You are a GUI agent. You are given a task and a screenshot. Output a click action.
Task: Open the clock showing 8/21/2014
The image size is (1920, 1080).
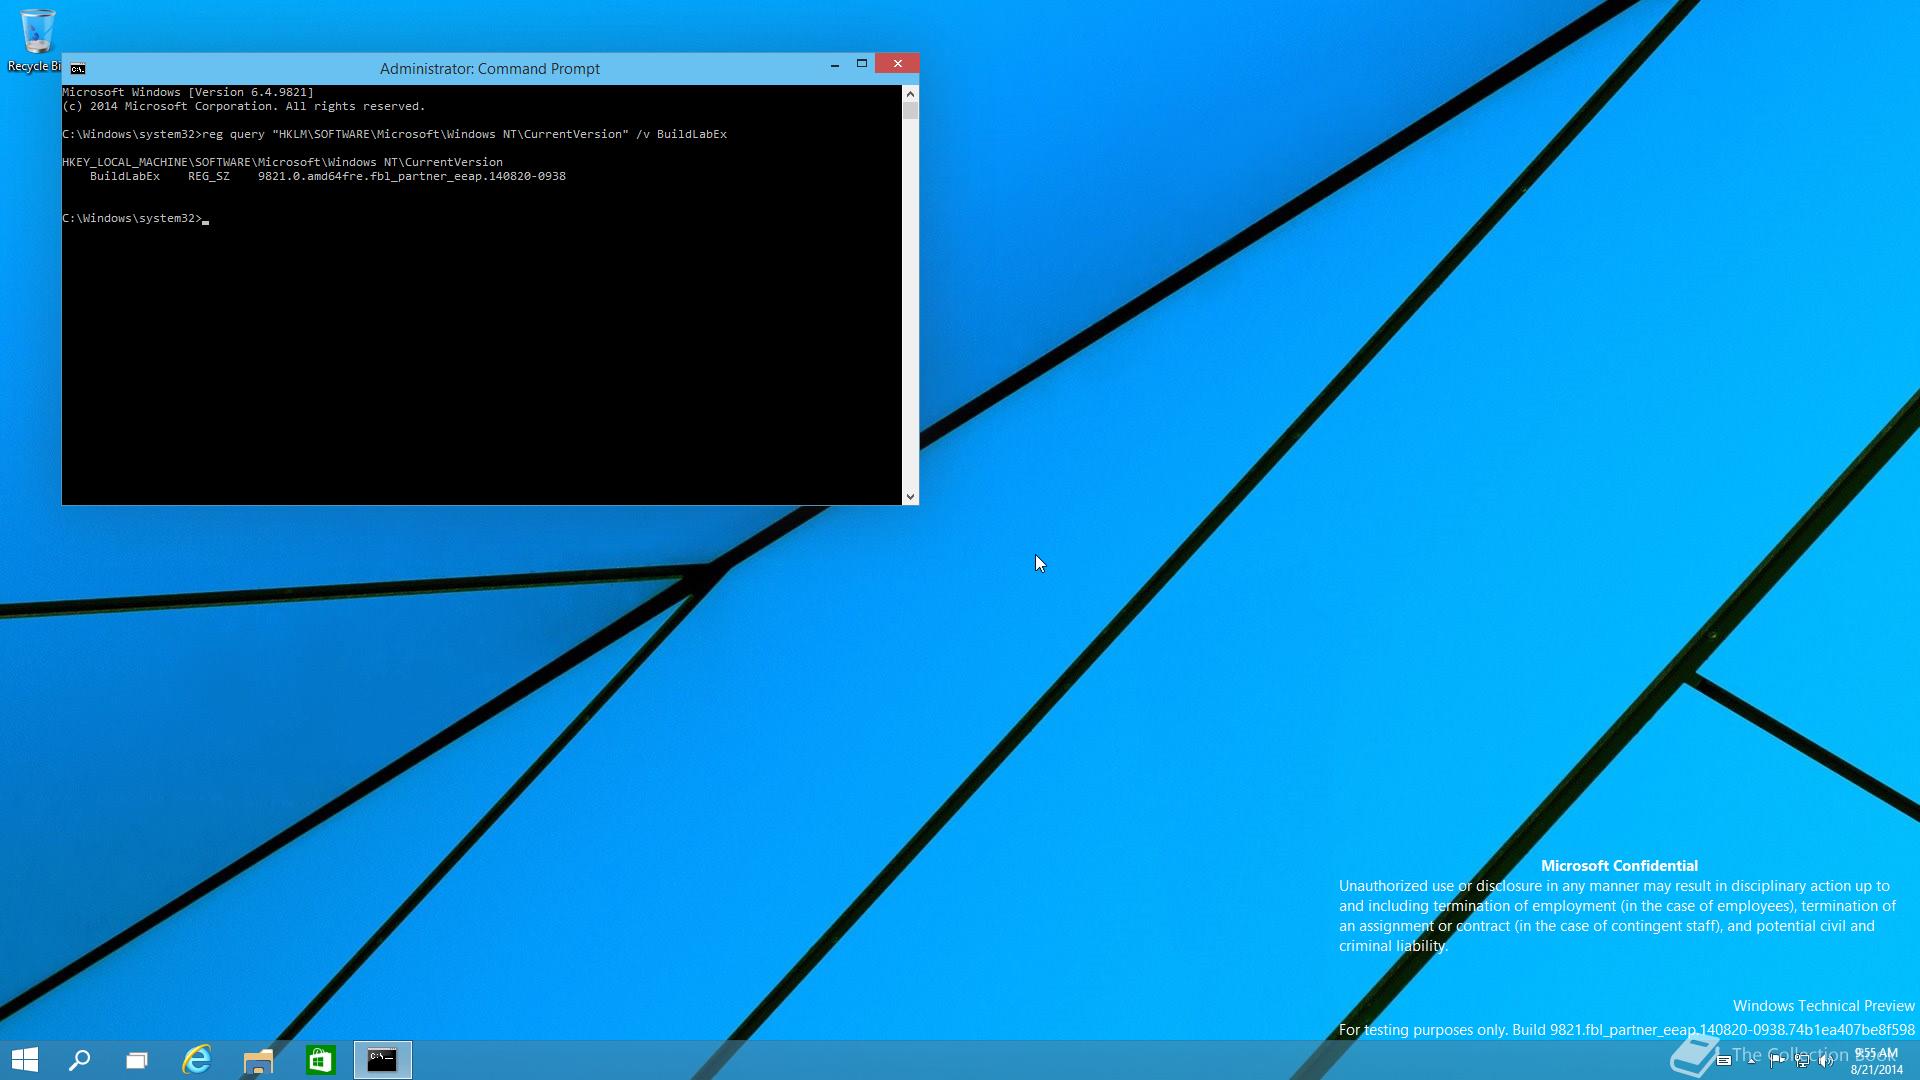click(1876, 1061)
